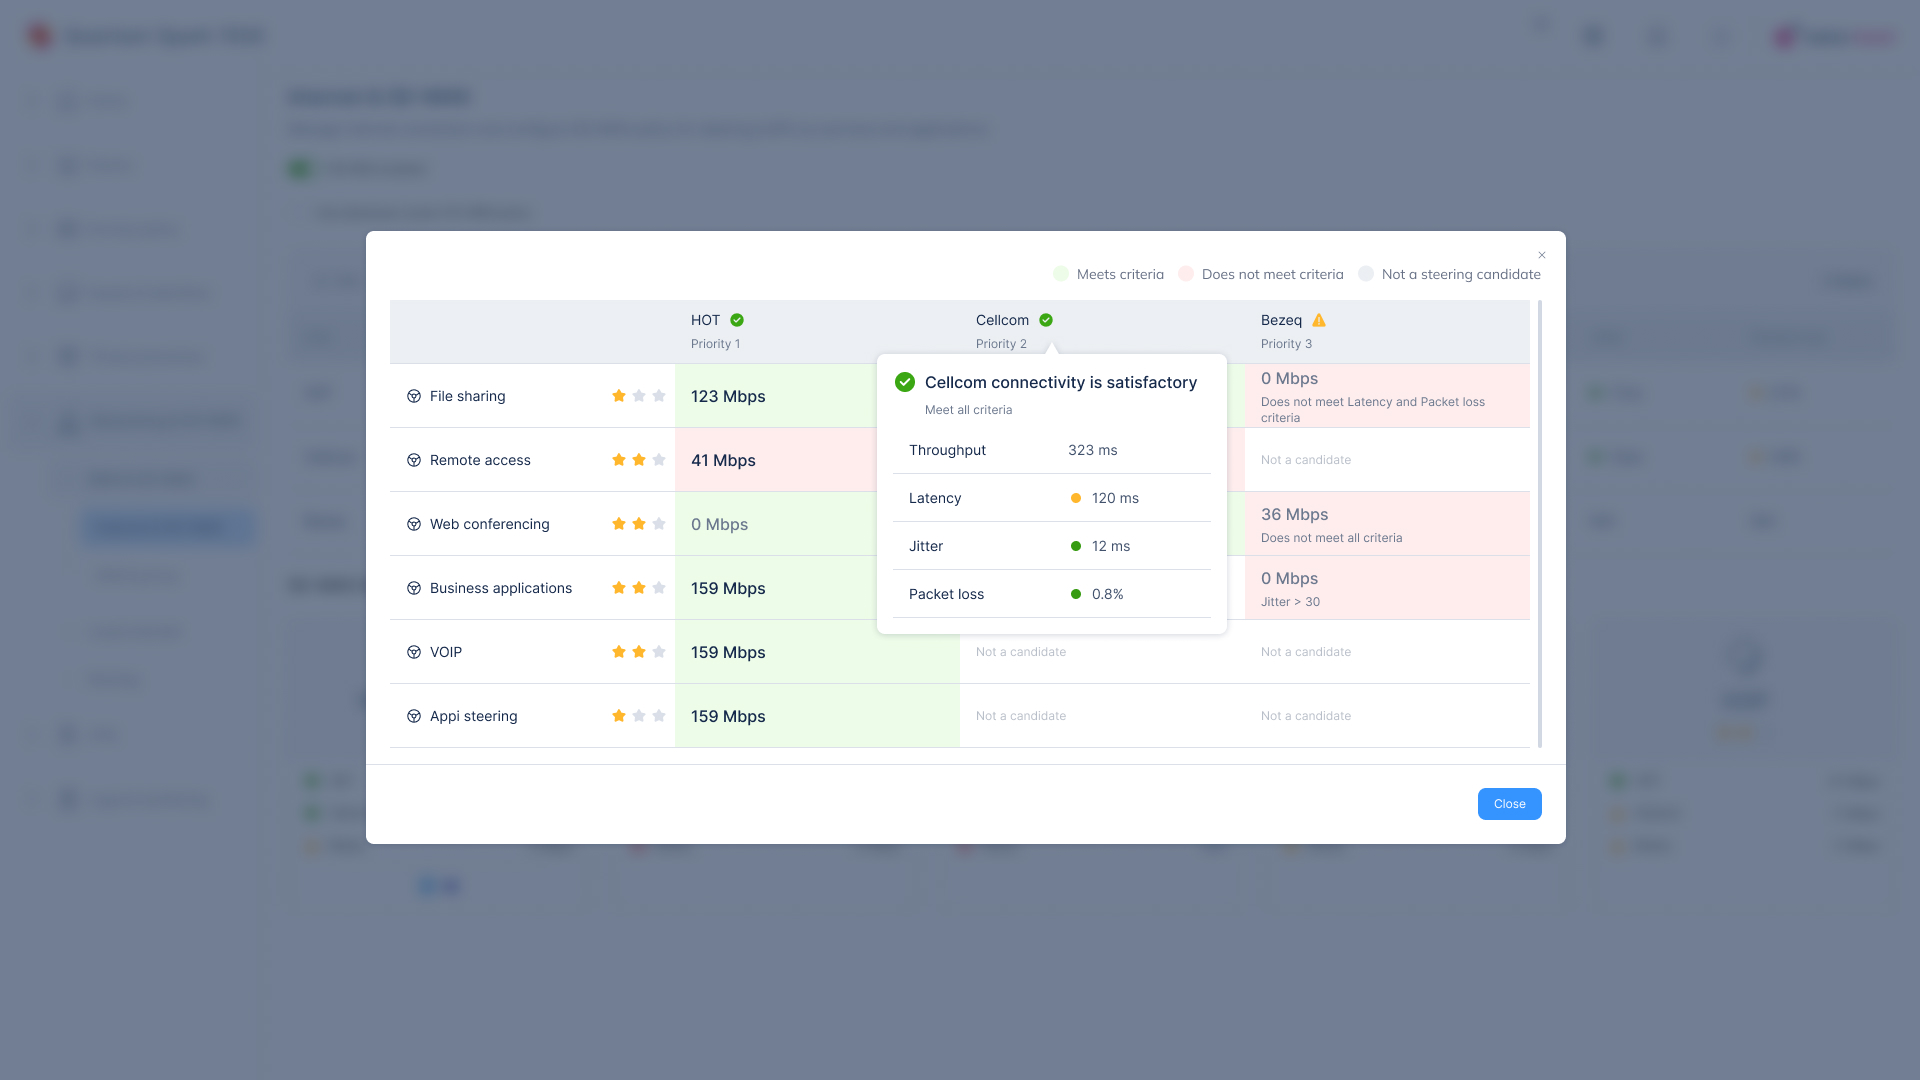
Task: Click the Business applications steering icon
Action: [414, 588]
